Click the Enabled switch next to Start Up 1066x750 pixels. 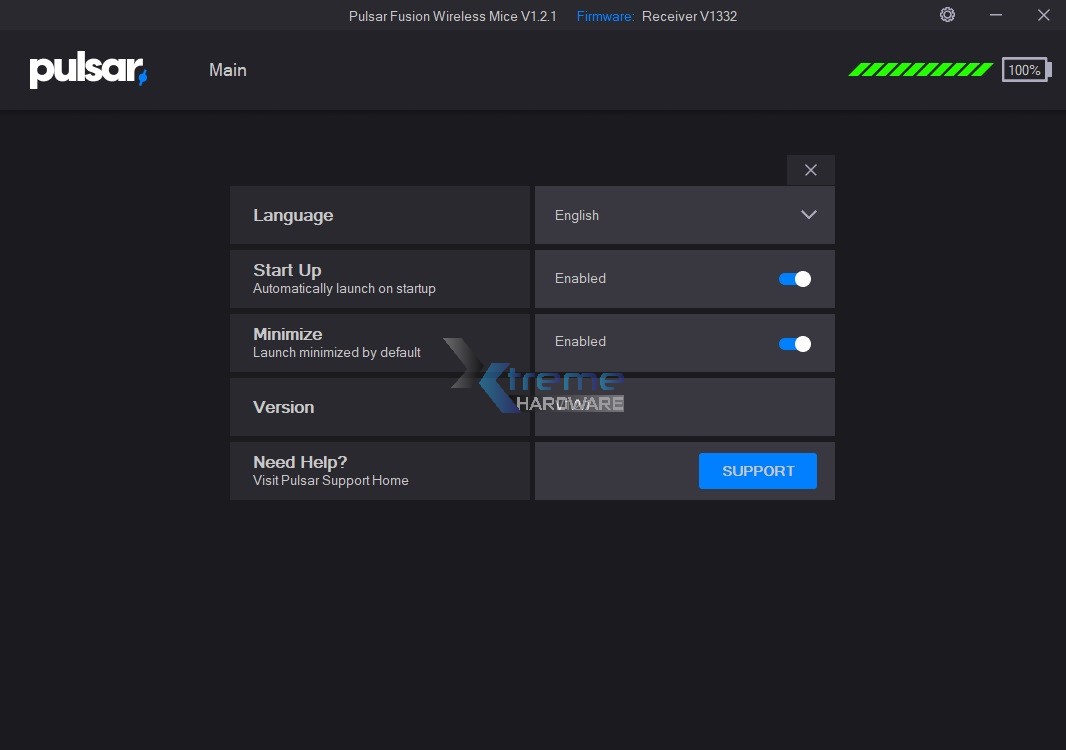(x=794, y=279)
